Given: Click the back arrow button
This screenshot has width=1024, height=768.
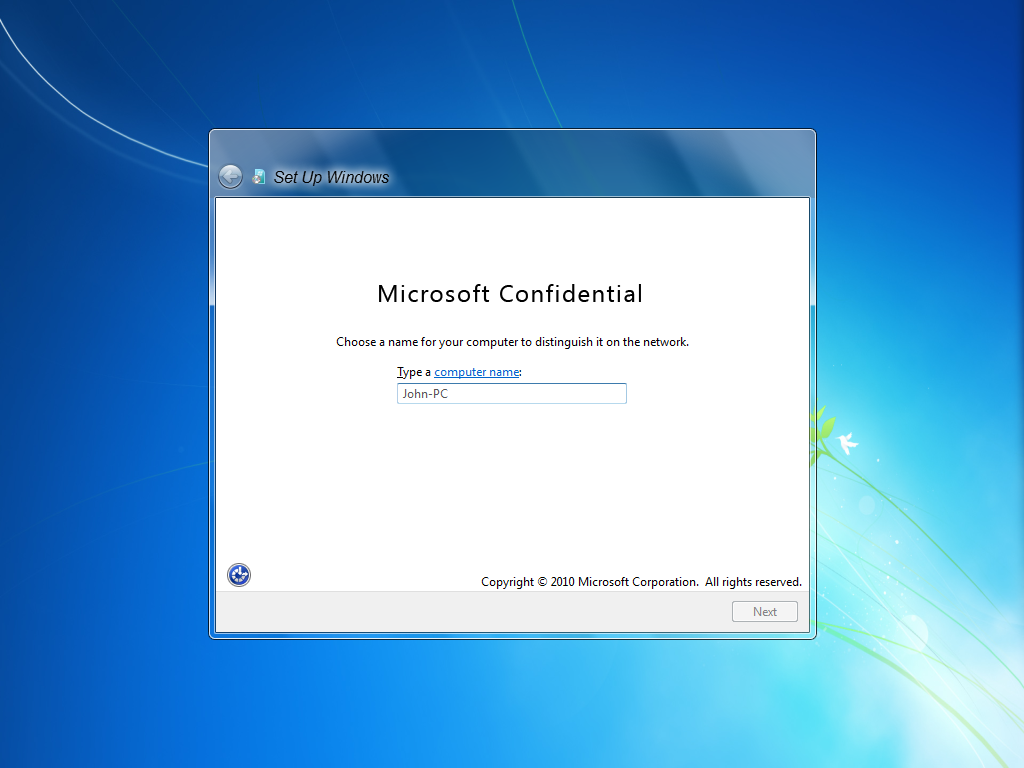Looking at the screenshot, I should click(230, 177).
